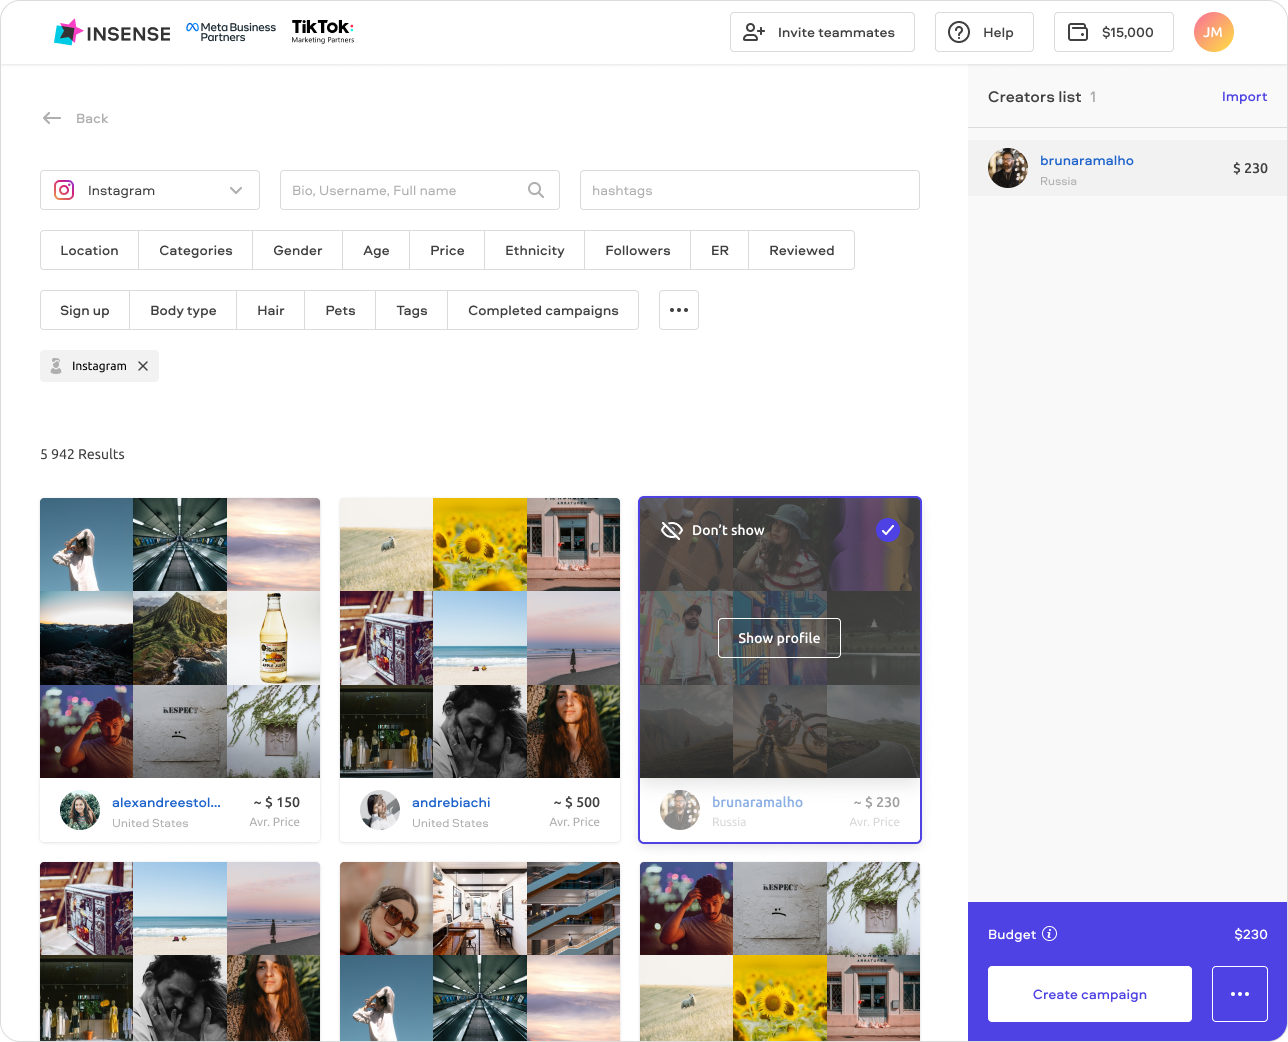The image size is (1288, 1042).
Task: Open brunaramalho link in results card
Action: coord(757,802)
